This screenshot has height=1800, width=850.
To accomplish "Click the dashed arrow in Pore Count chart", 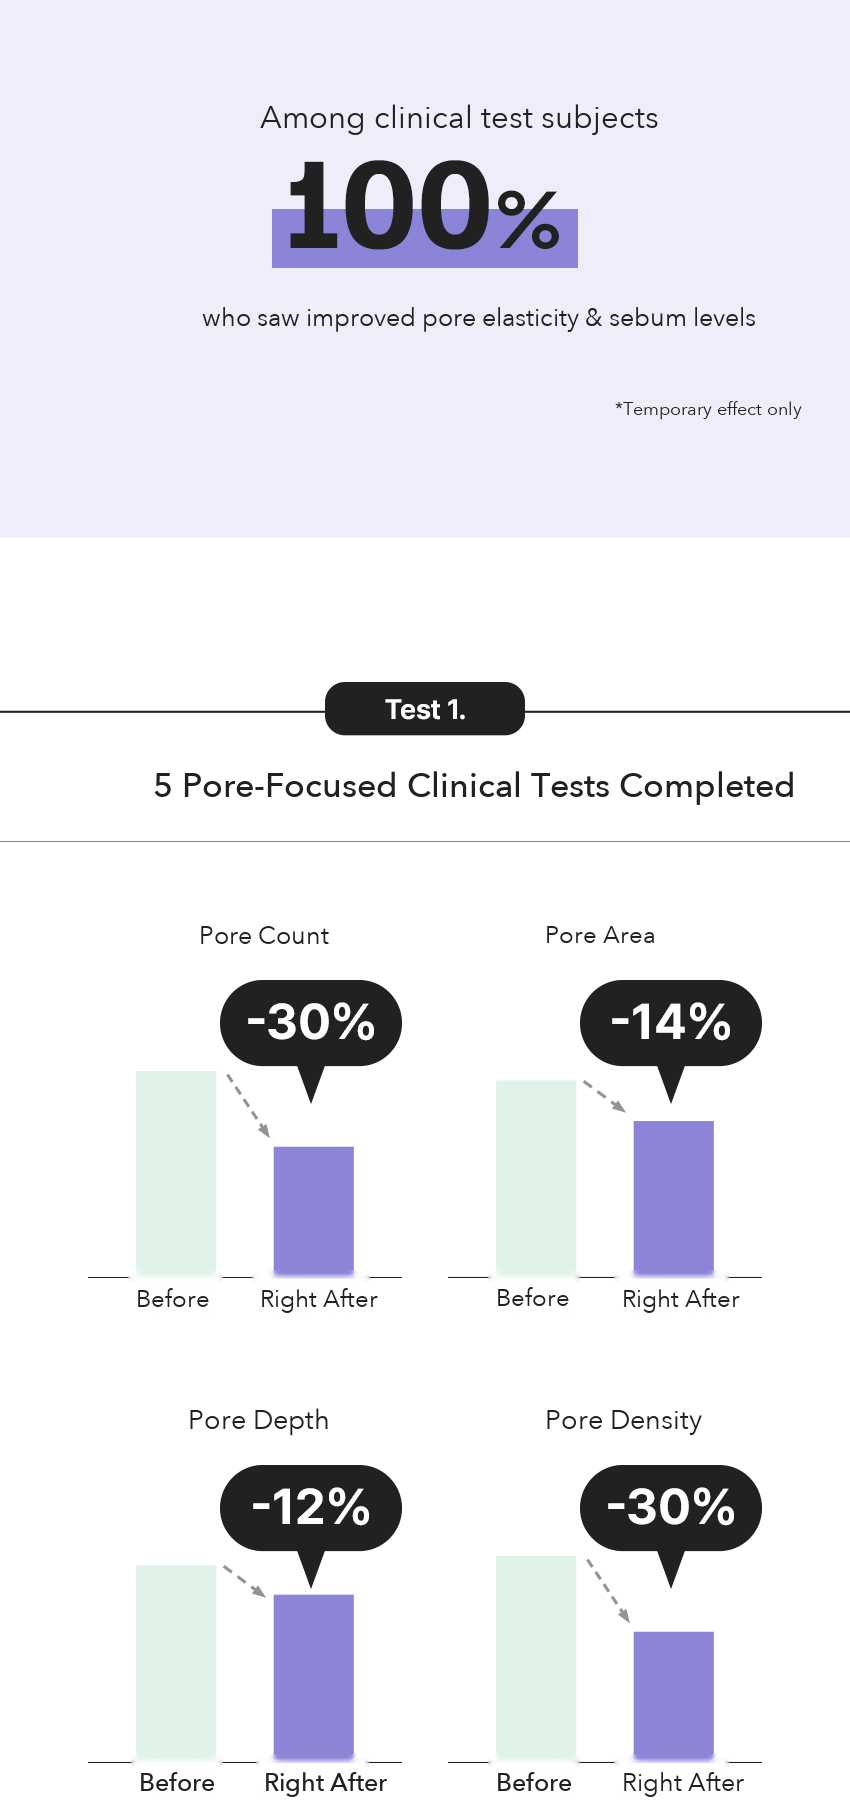I will tap(249, 1106).
